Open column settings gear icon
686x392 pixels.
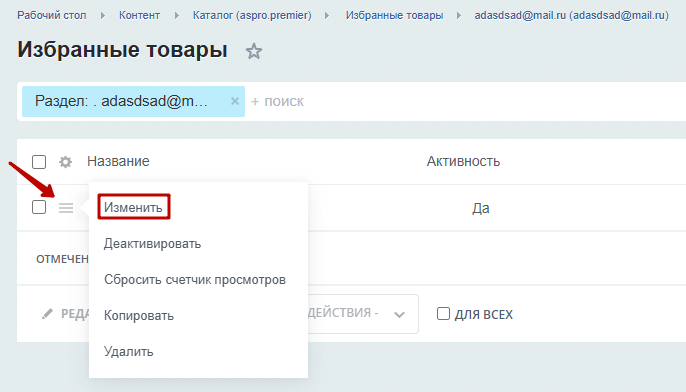[66, 162]
